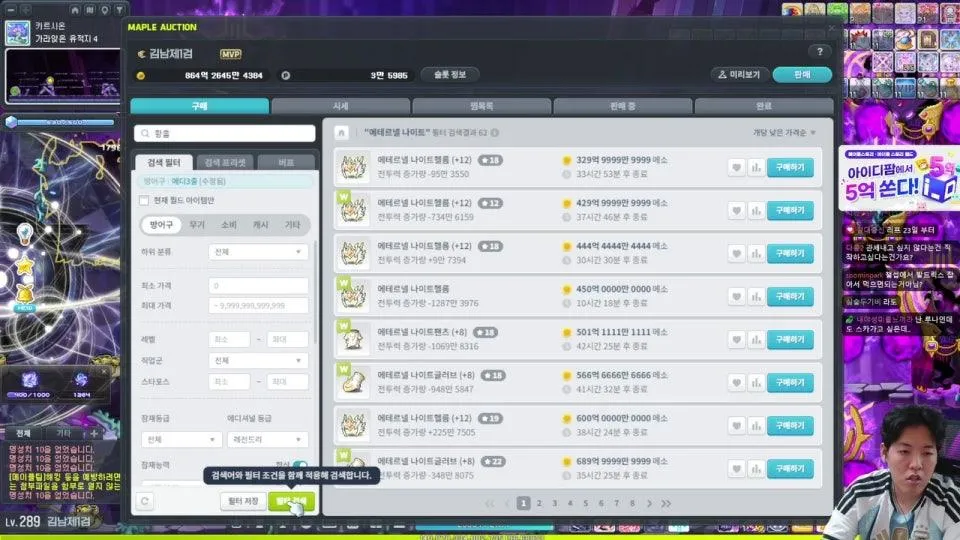Viewport: 960px width, 540px height.
Task: Open price chart icon for 501억 나이트팬츠 listing
Action: pyautogui.click(x=756, y=340)
